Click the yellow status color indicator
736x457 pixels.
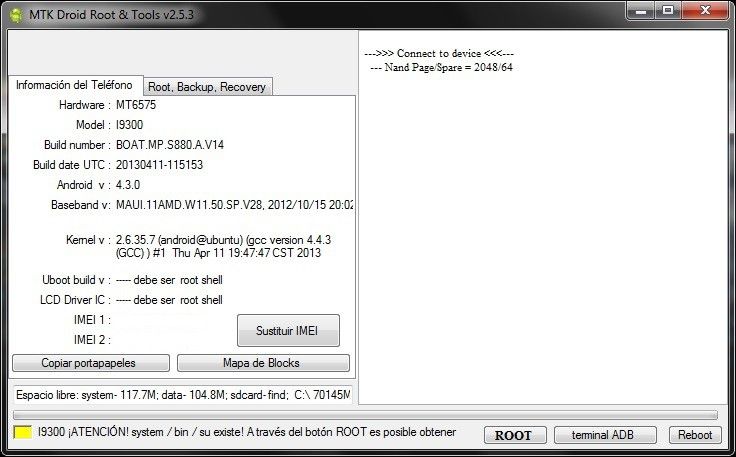[23, 432]
